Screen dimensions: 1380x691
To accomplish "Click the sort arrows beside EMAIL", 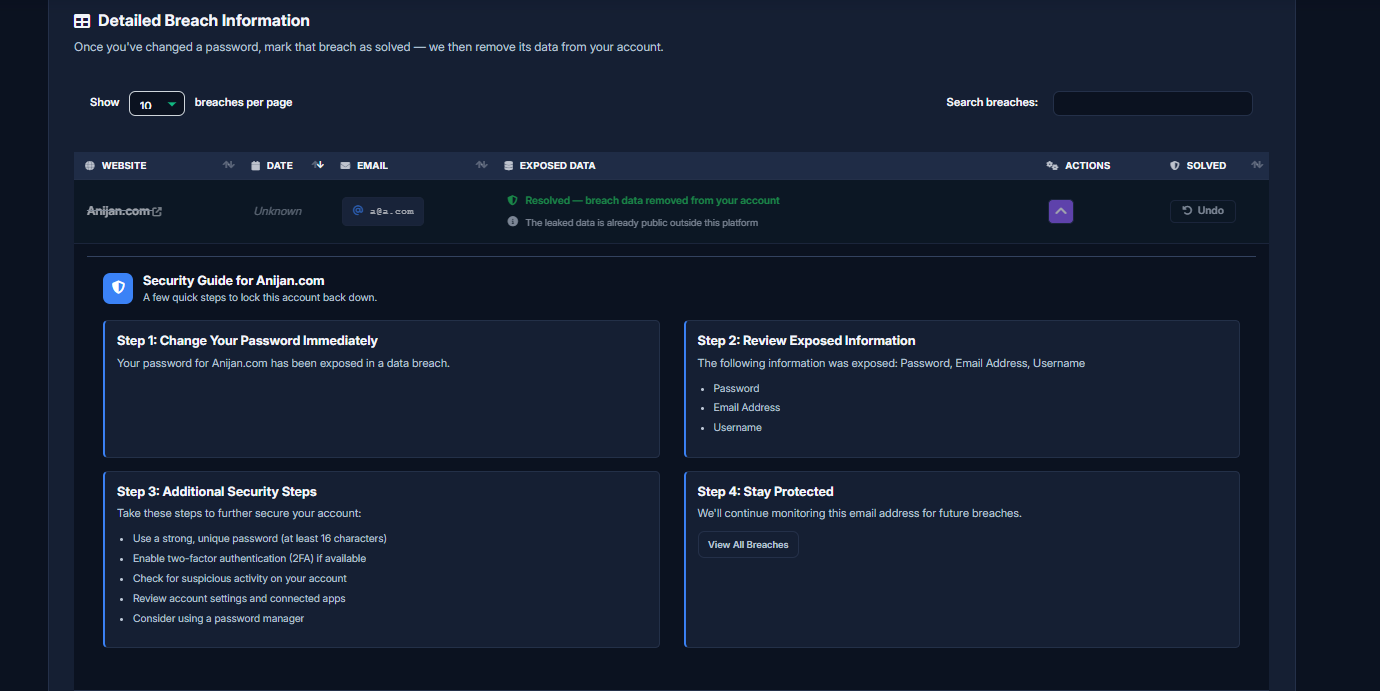I will click(481, 165).
